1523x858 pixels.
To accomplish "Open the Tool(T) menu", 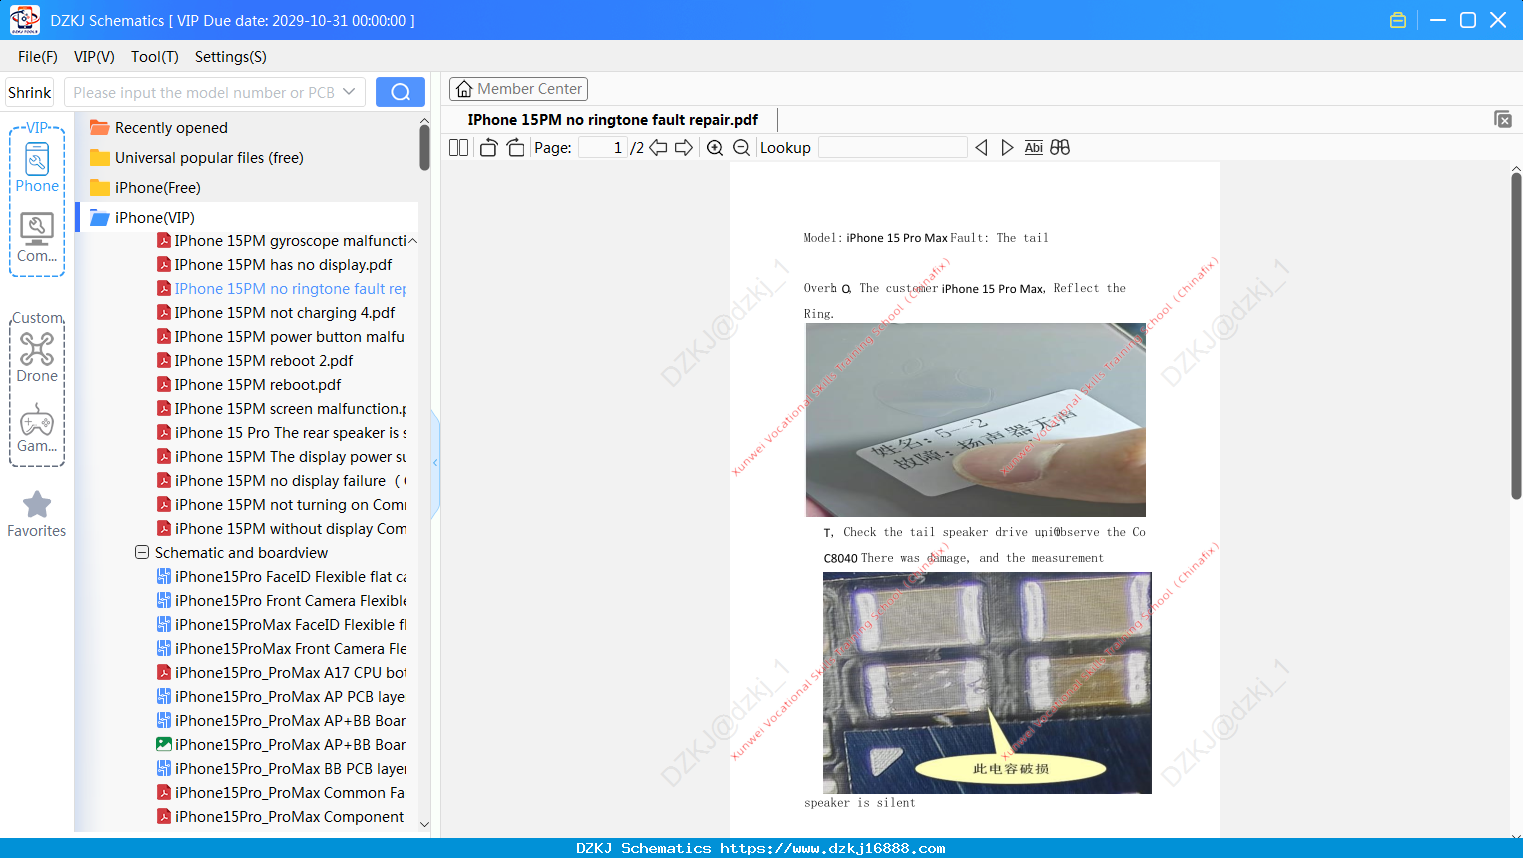I will [155, 57].
